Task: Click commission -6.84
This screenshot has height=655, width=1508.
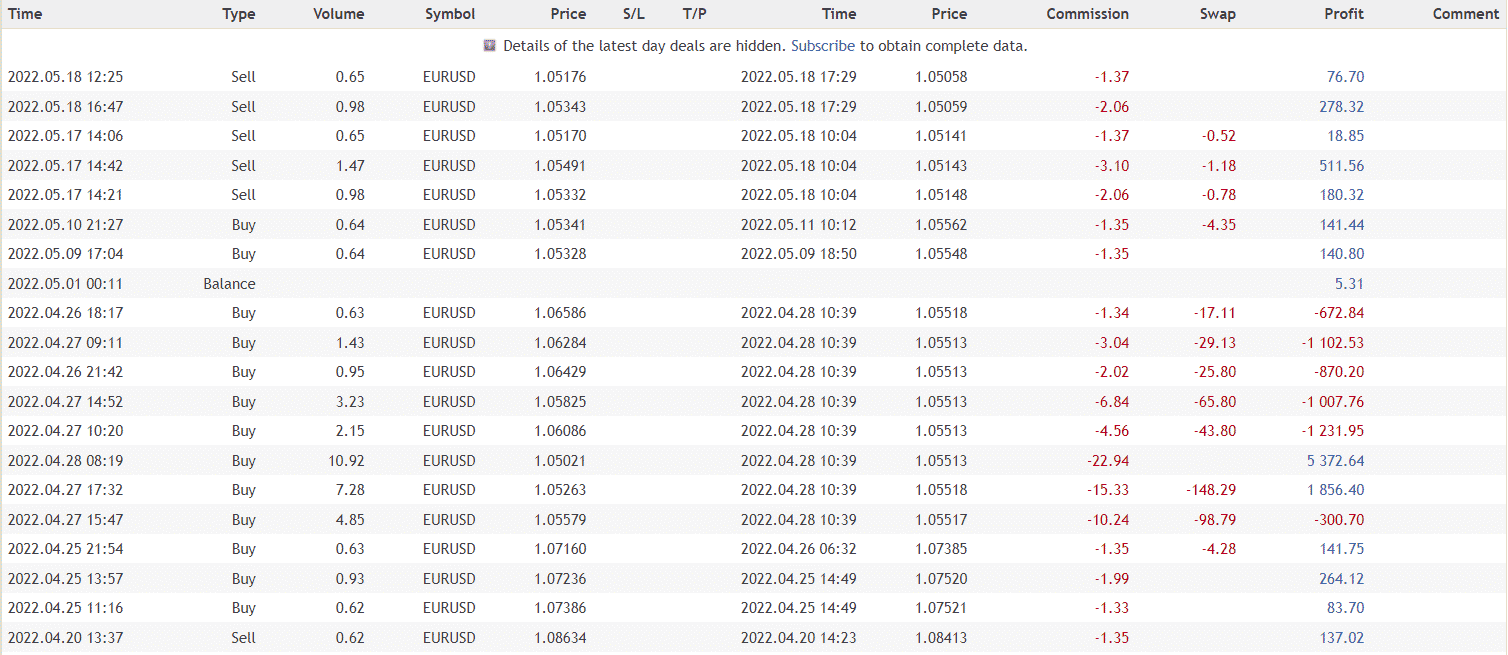Action: pos(1112,402)
